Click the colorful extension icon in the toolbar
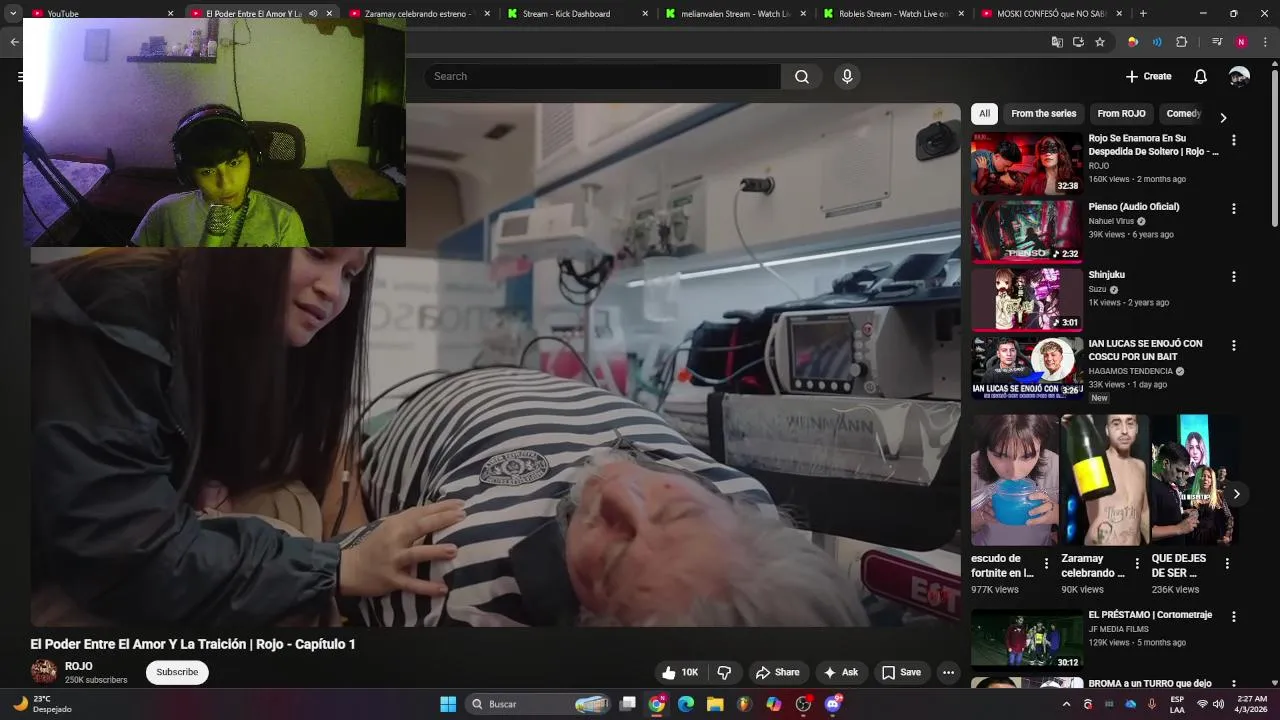 [1133, 42]
